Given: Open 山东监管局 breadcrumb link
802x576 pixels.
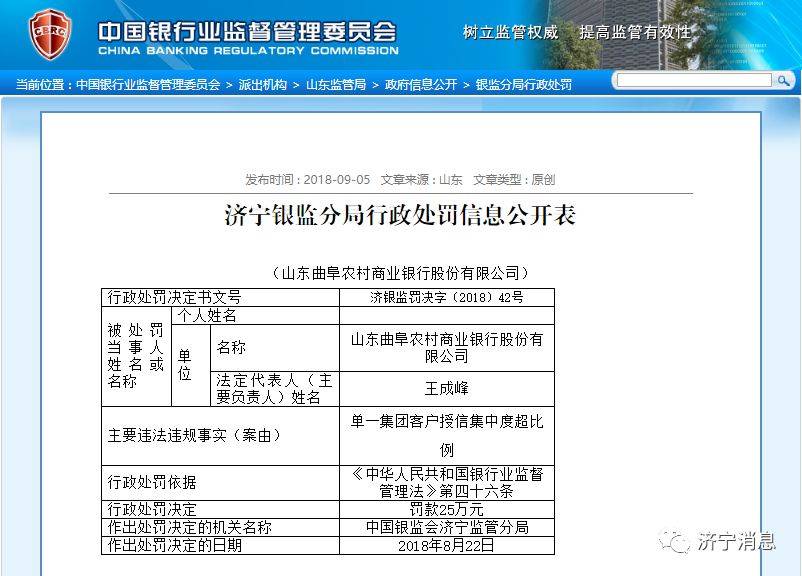Looking at the screenshot, I should pos(336,85).
